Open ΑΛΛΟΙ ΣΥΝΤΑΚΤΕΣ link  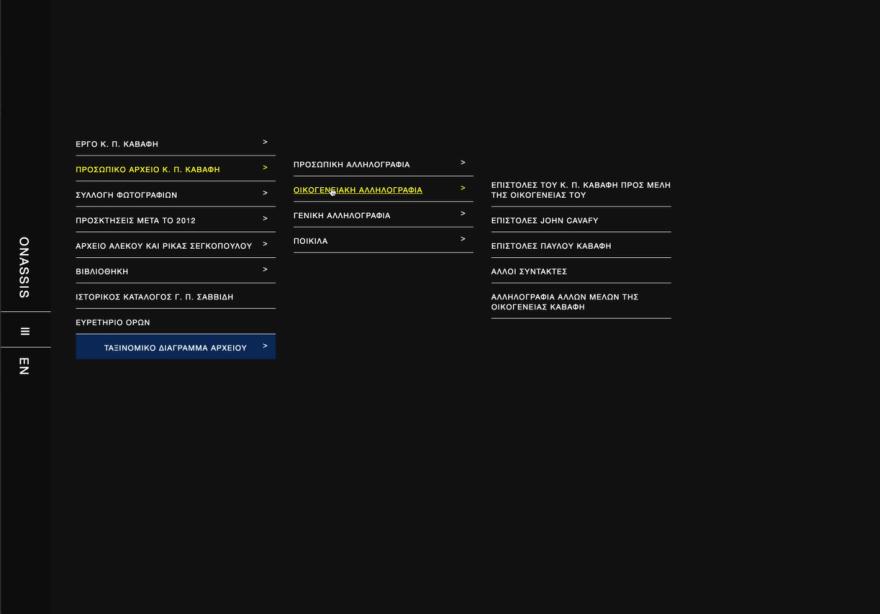tap(529, 272)
